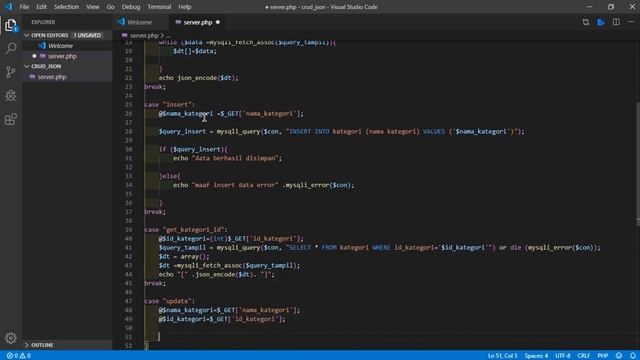Click the $query_insert line 28
The image size is (640, 360).
coord(341,131)
